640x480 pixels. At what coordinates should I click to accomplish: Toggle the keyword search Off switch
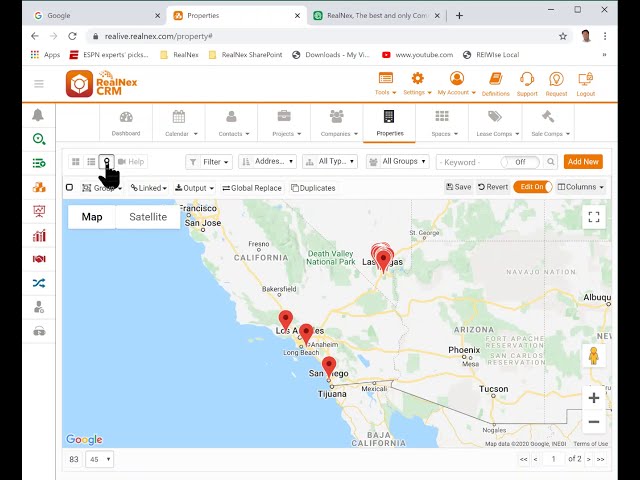pyautogui.click(x=520, y=162)
